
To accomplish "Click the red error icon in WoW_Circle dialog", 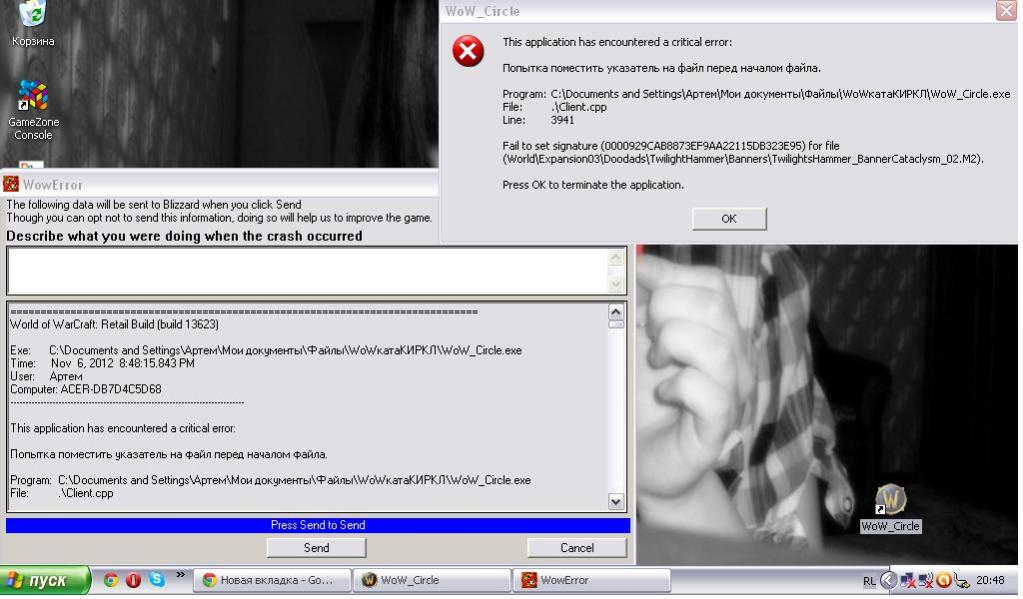I will tap(468, 51).
